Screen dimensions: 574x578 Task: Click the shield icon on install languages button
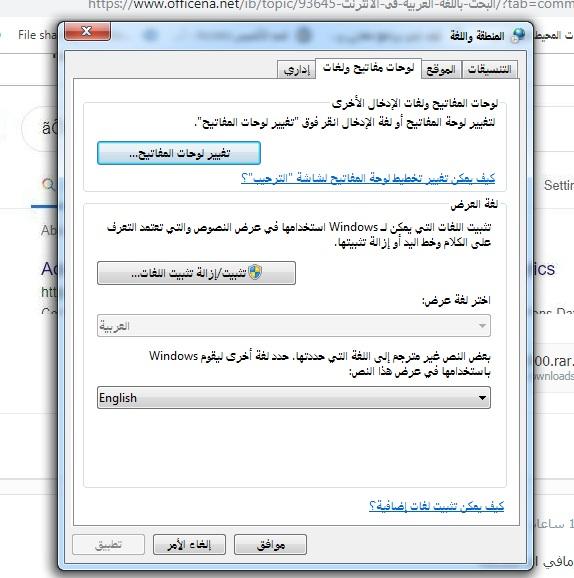255,272
